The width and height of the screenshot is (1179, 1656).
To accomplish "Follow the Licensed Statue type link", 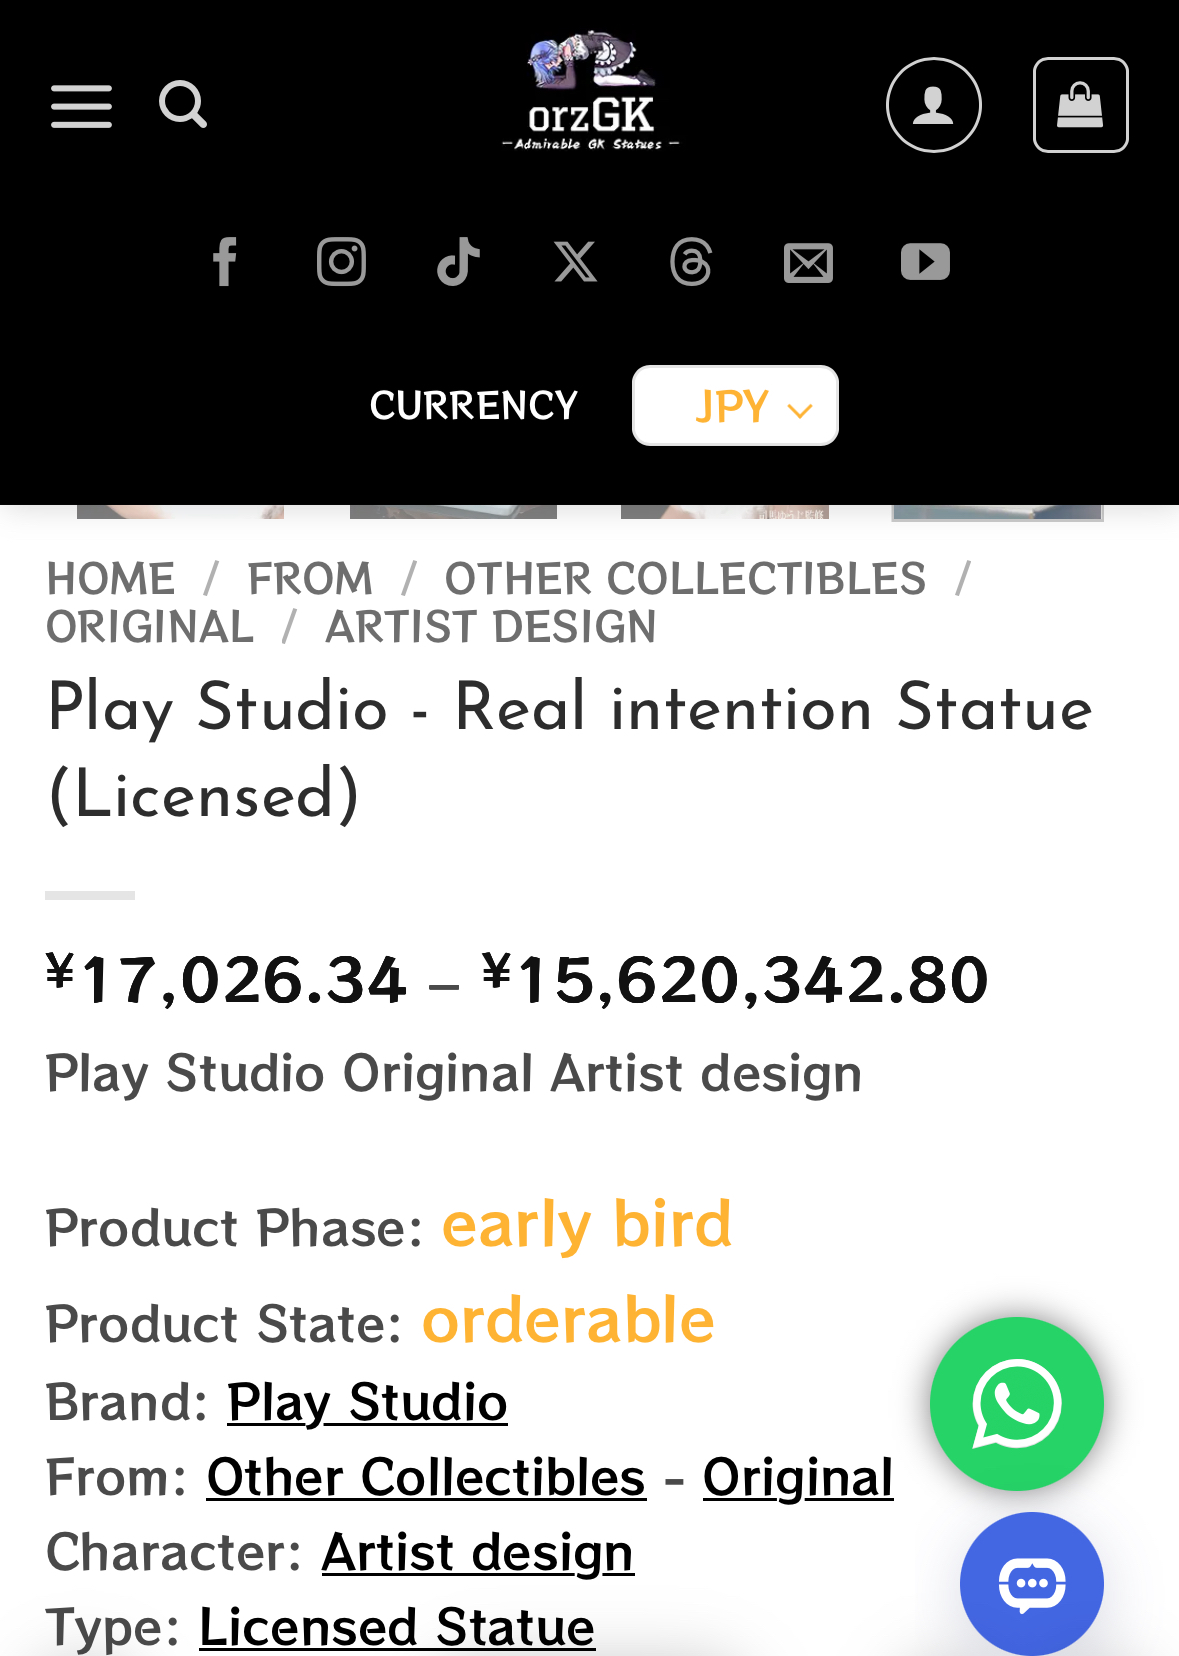I will [x=397, y=1627].
